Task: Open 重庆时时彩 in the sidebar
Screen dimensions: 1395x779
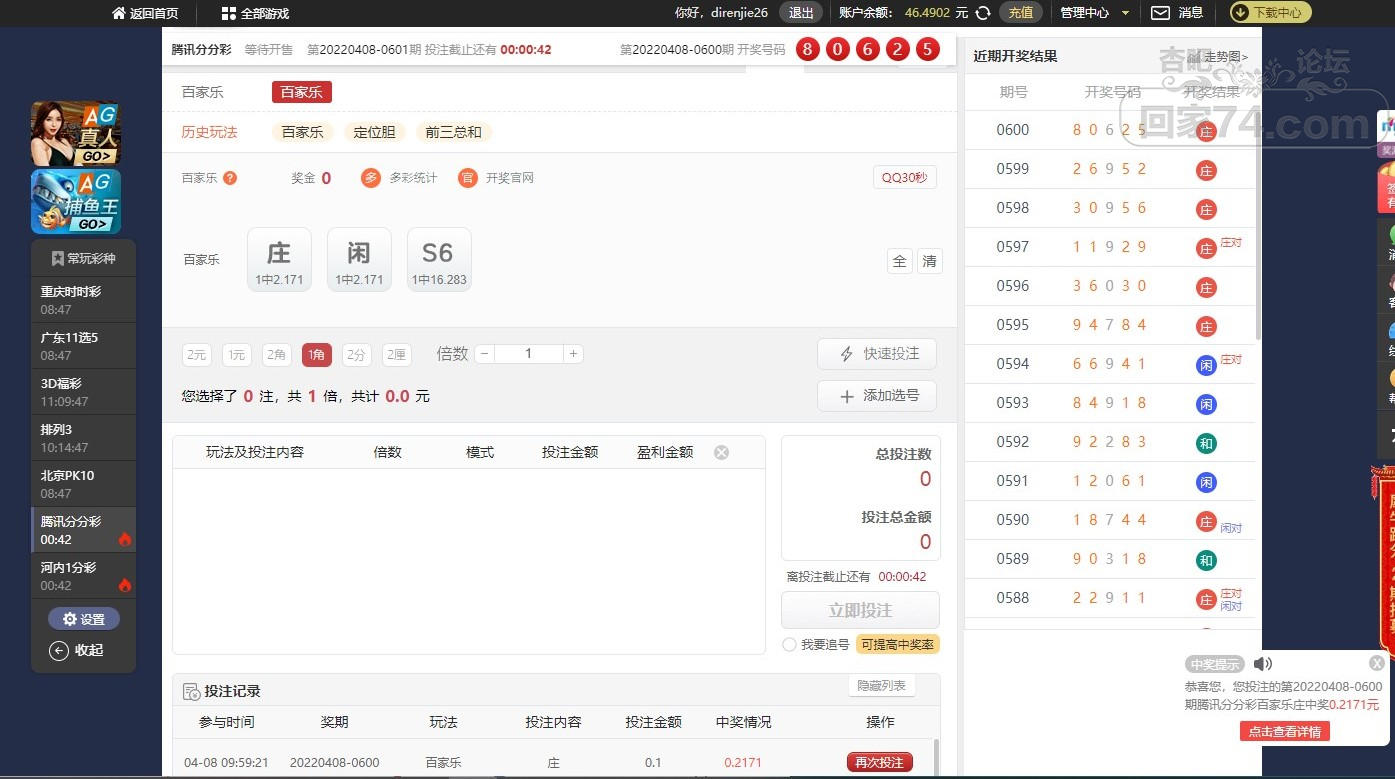Action: click(x=83, y=300)
